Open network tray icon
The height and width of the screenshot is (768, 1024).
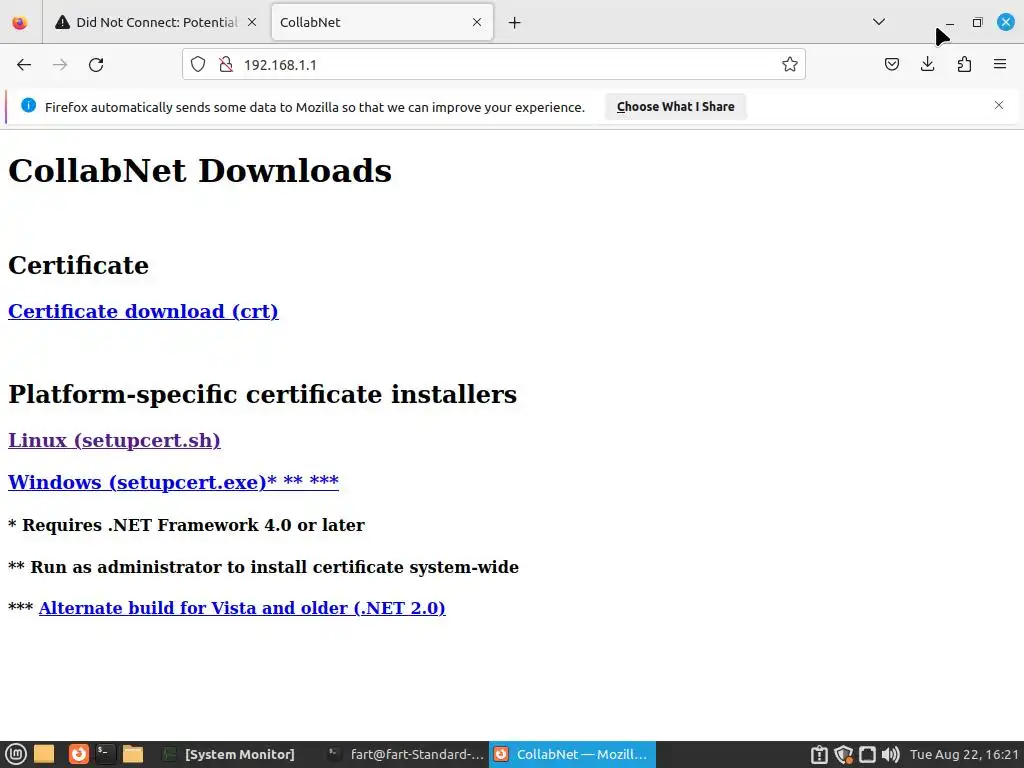(x=867, y=754)
